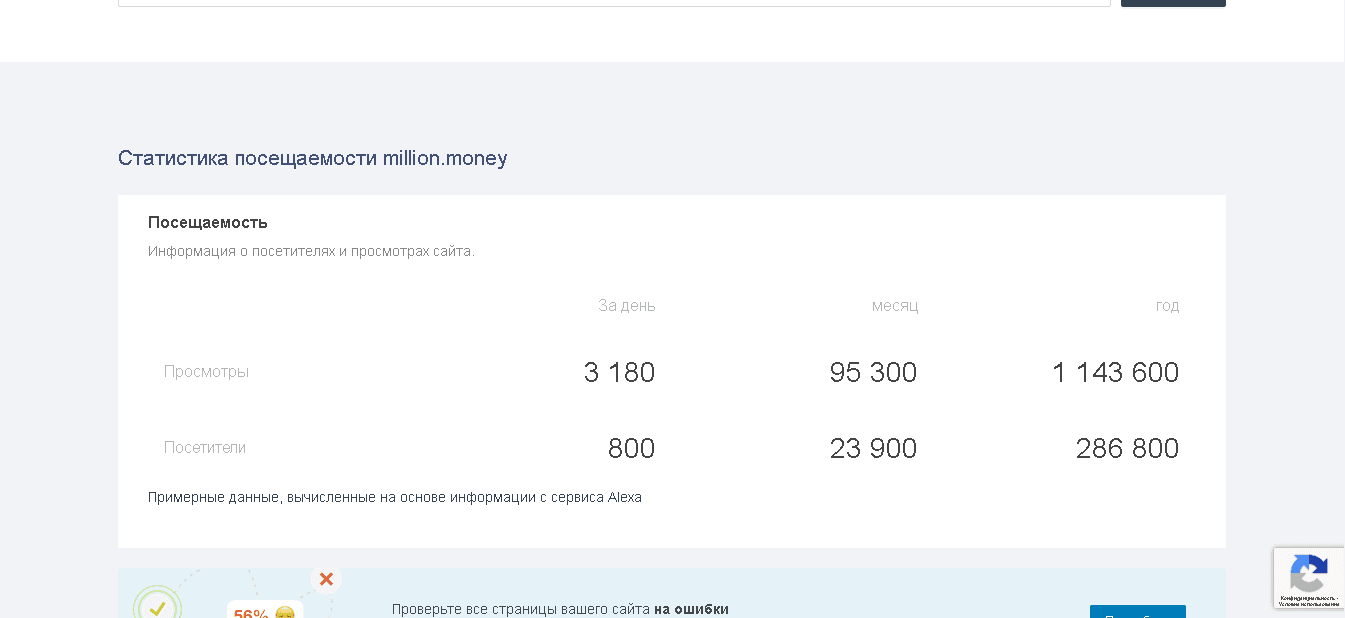Click the blue button in the error-check banner

[1137, 612]
